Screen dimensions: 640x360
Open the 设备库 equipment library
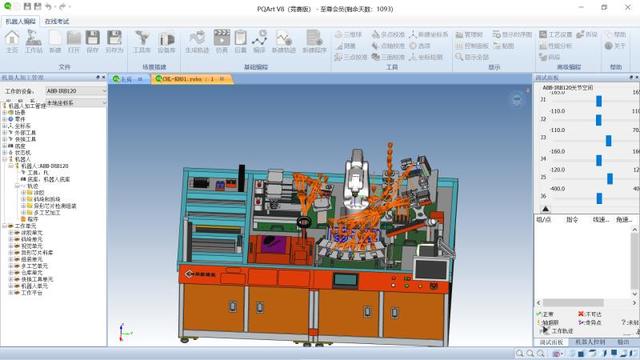pos(166,42)
